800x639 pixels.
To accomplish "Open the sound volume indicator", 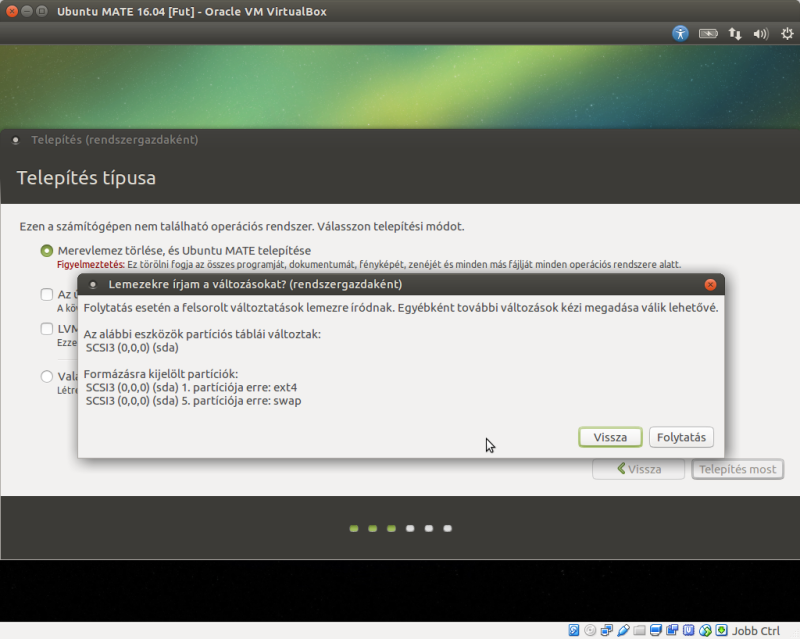I will (761, 34).
